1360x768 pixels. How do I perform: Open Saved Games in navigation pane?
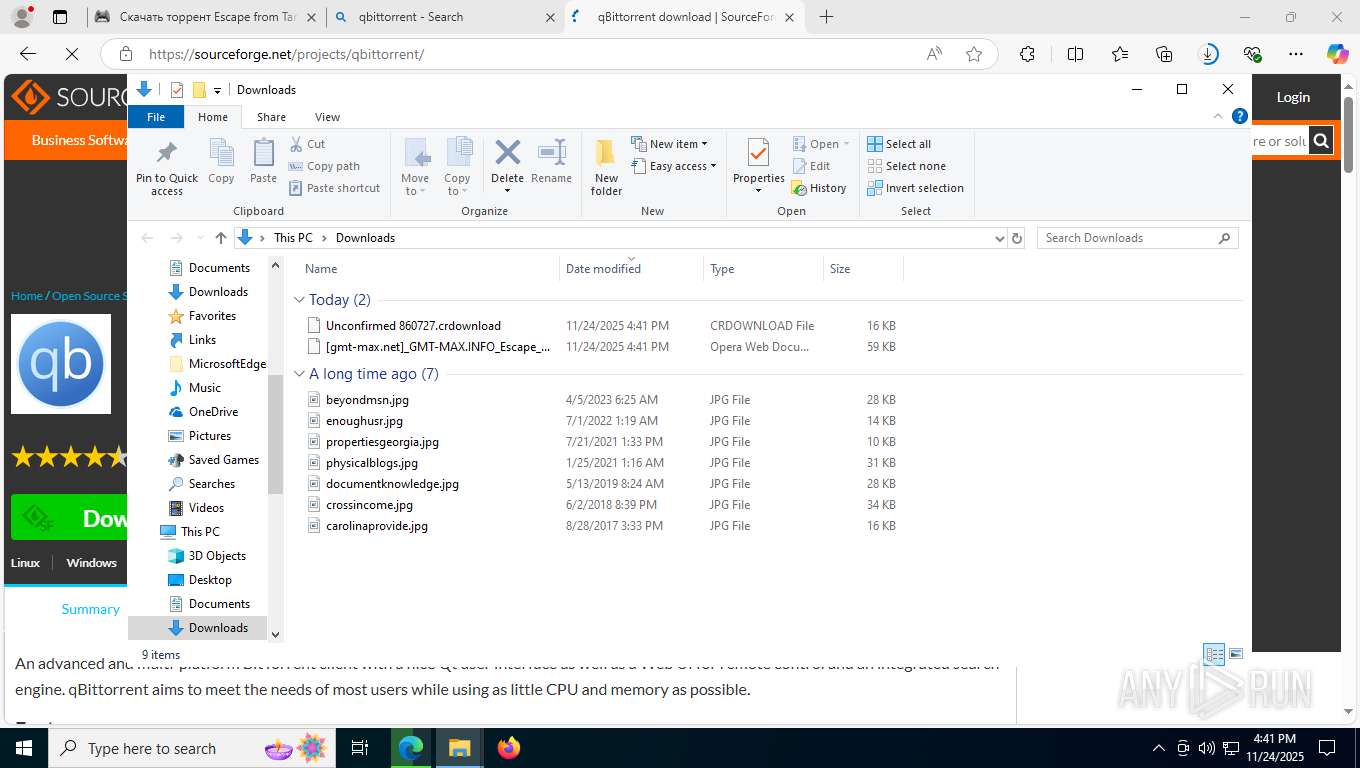[222, 460]
